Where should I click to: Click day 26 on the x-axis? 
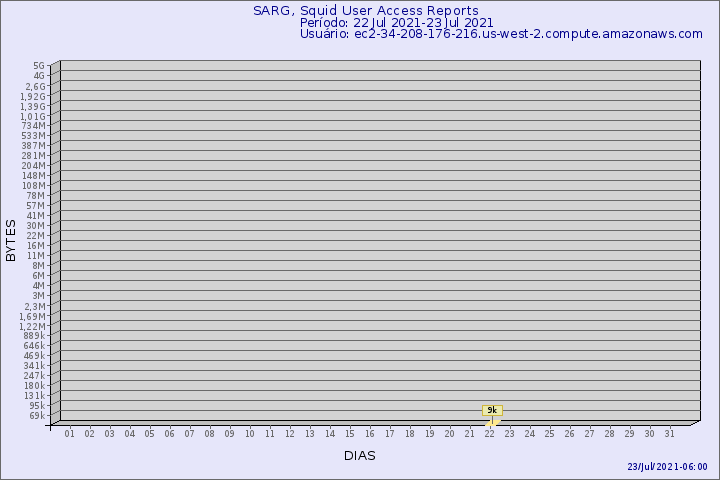point(569,434)
